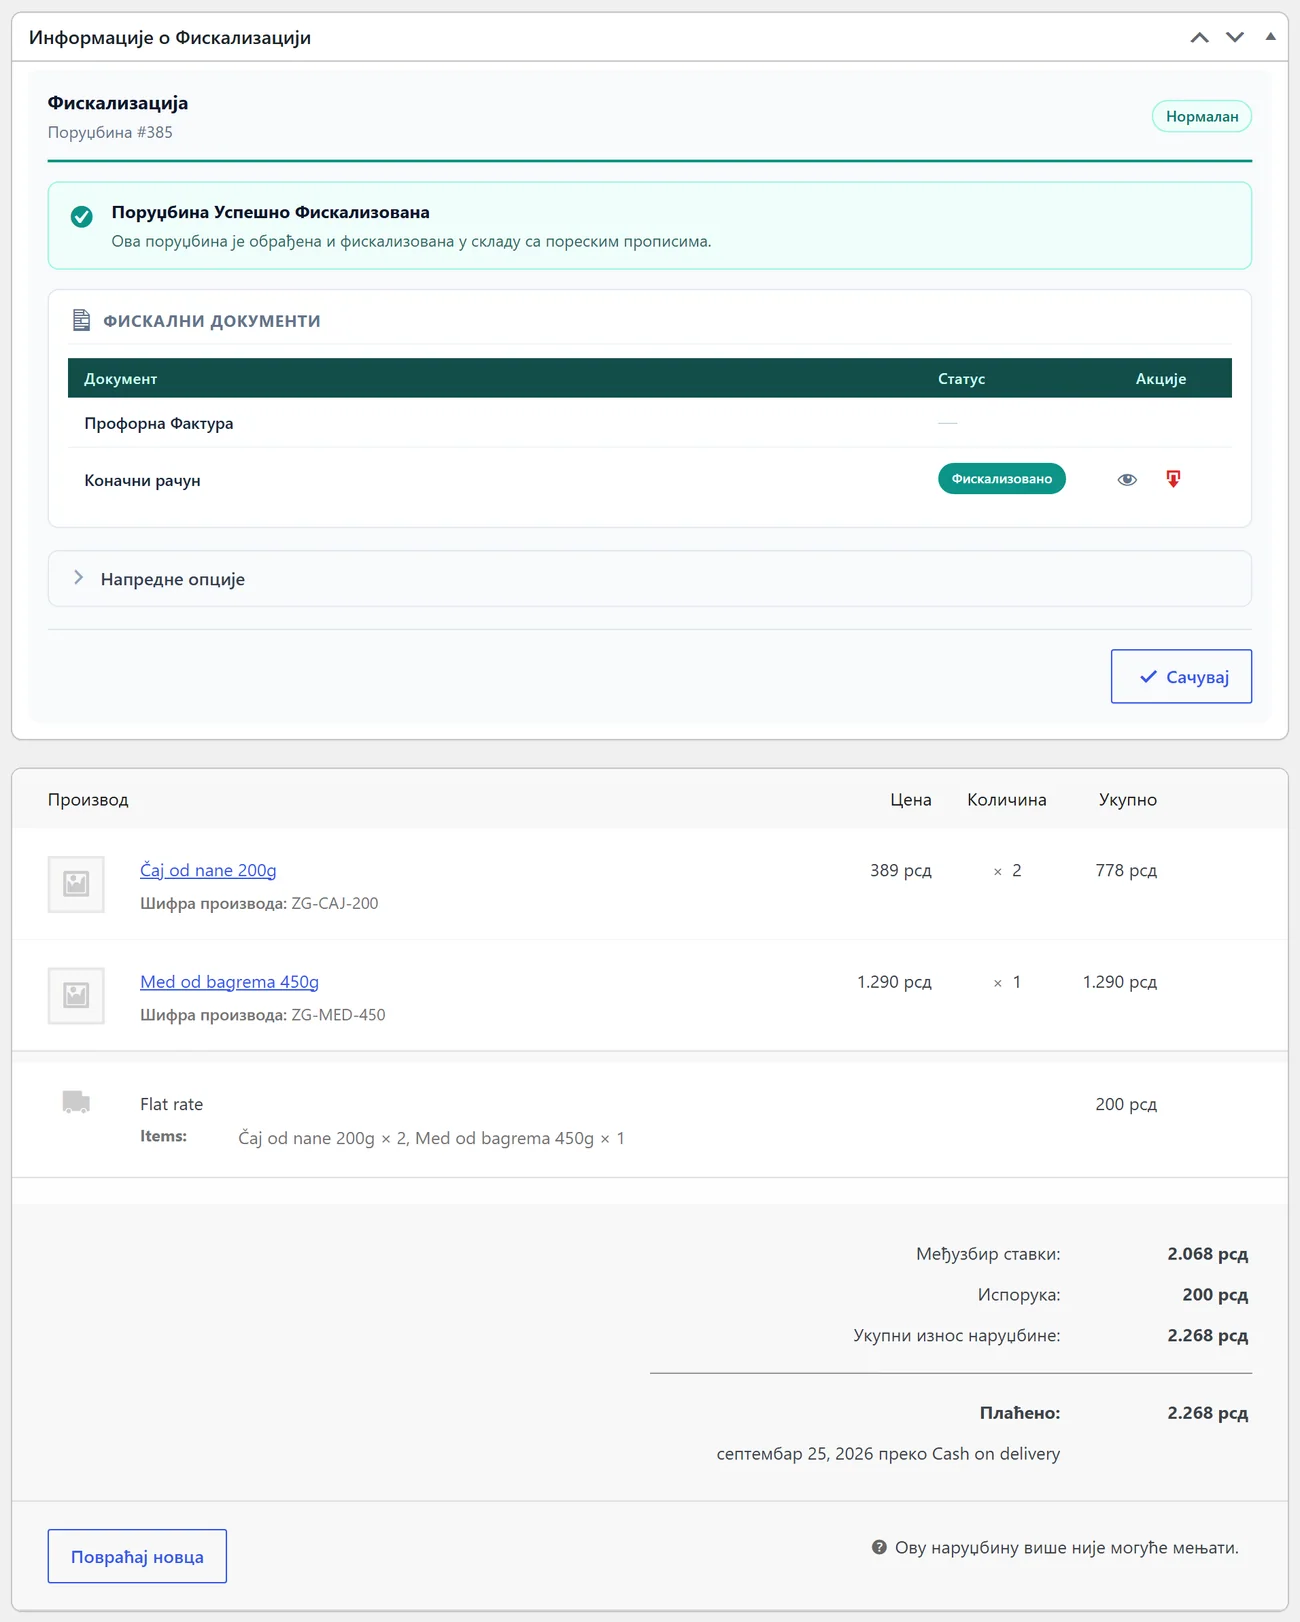The image size is (1300, 1622).
Task: Move the Информације о Фискализацији panel up
Action: (x=1199, y=37)
